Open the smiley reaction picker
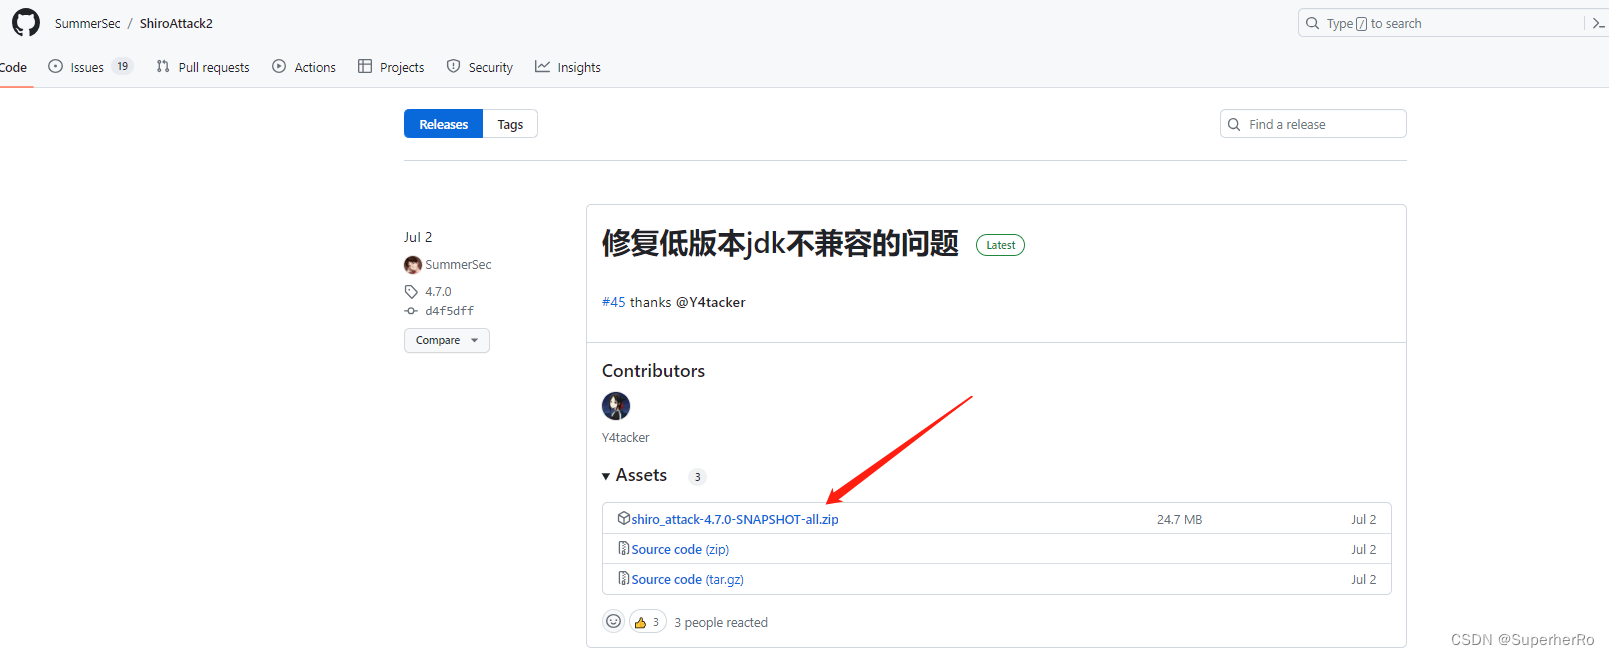The image size is (1609, 657). (614, 622)
